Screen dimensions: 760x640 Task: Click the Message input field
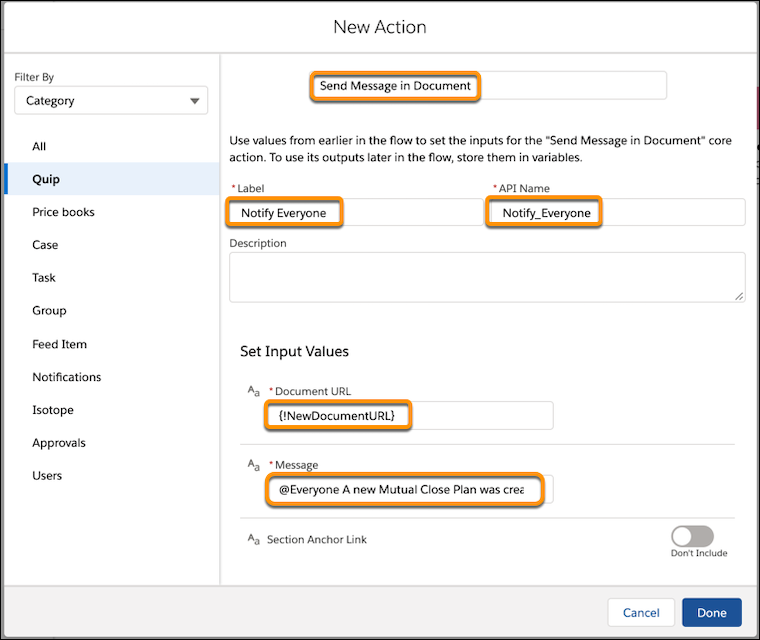(410, 489)
